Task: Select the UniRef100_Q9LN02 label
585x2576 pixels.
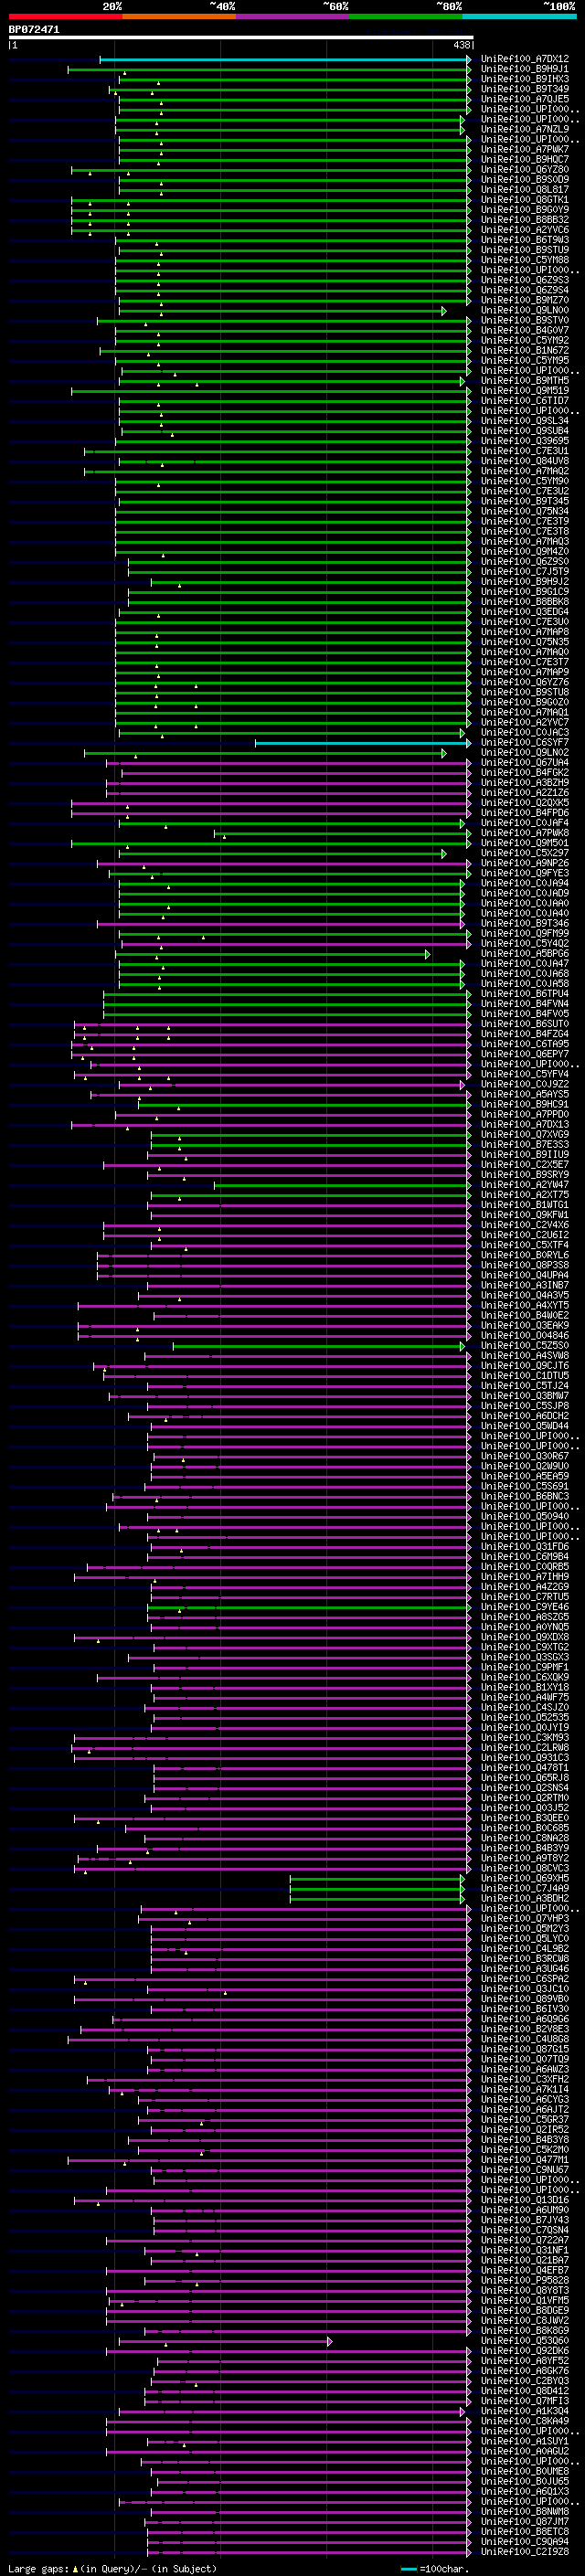Action: [524, 753]
